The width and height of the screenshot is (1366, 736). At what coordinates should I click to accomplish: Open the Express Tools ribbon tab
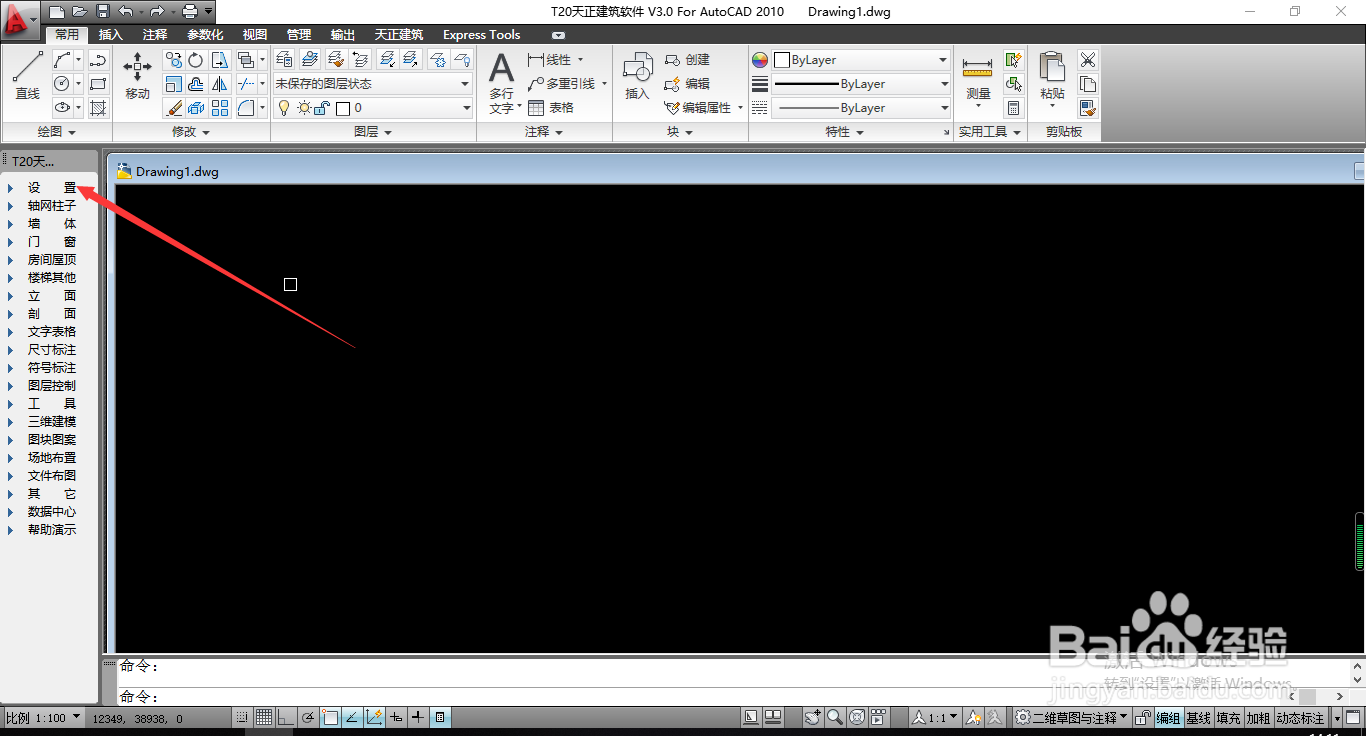tap(482, 34)
